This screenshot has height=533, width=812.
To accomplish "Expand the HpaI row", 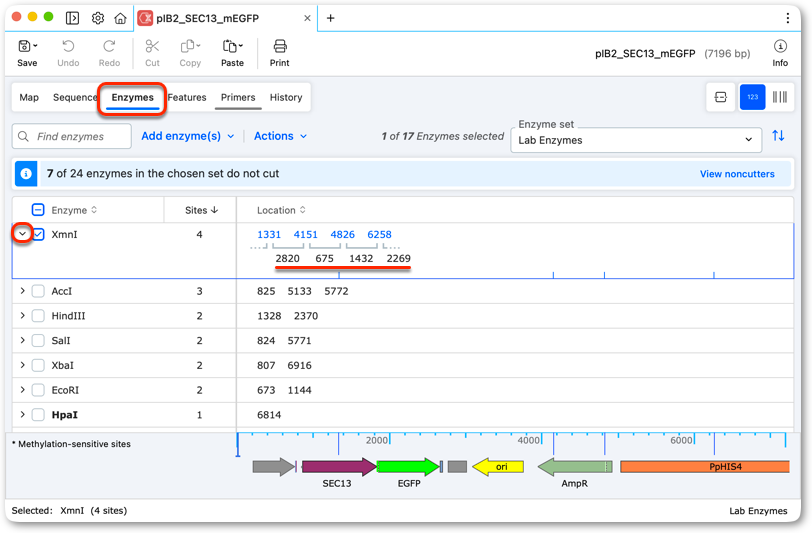I will click(22, 414).
